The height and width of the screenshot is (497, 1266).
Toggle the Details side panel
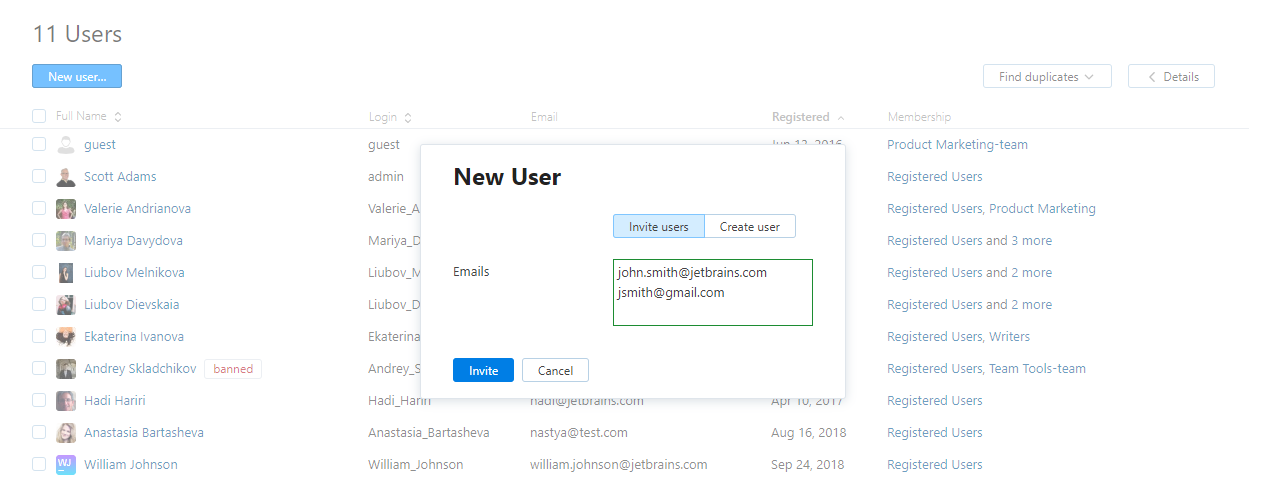click(x=1171, y=76)
